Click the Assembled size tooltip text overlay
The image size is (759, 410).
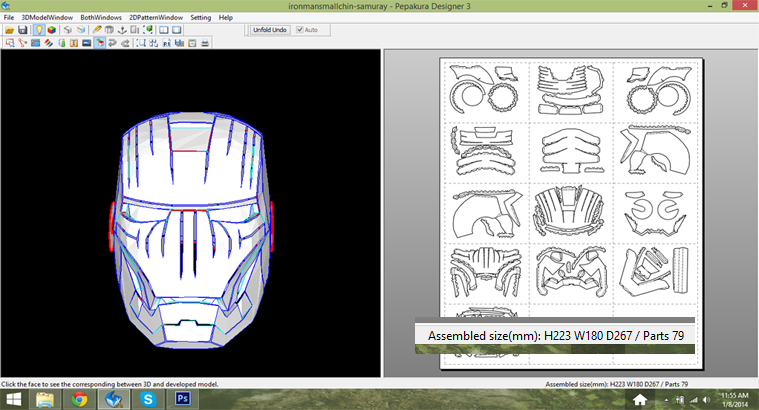tap(556, 335)
